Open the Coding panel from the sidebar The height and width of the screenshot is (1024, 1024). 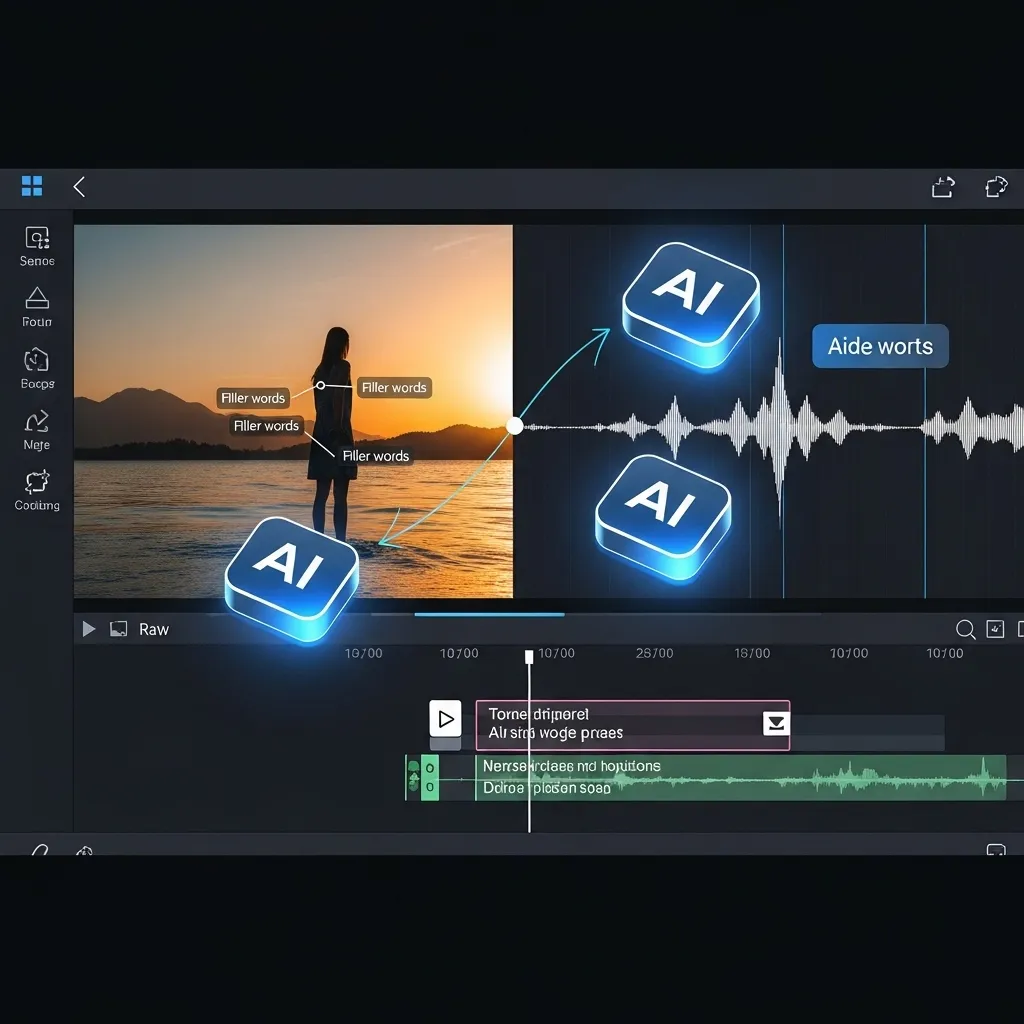pos(35,492)
